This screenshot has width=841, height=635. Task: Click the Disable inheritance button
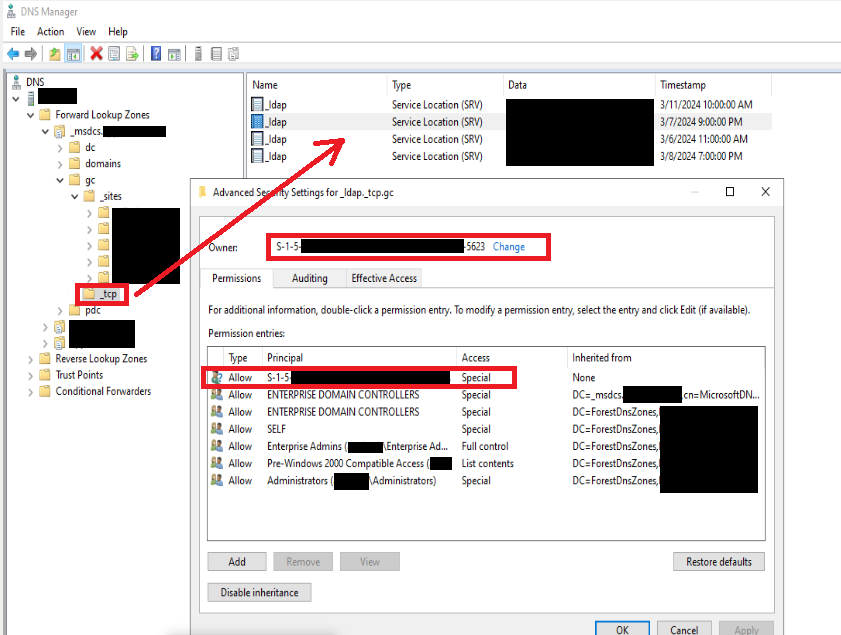click(260, 593)
